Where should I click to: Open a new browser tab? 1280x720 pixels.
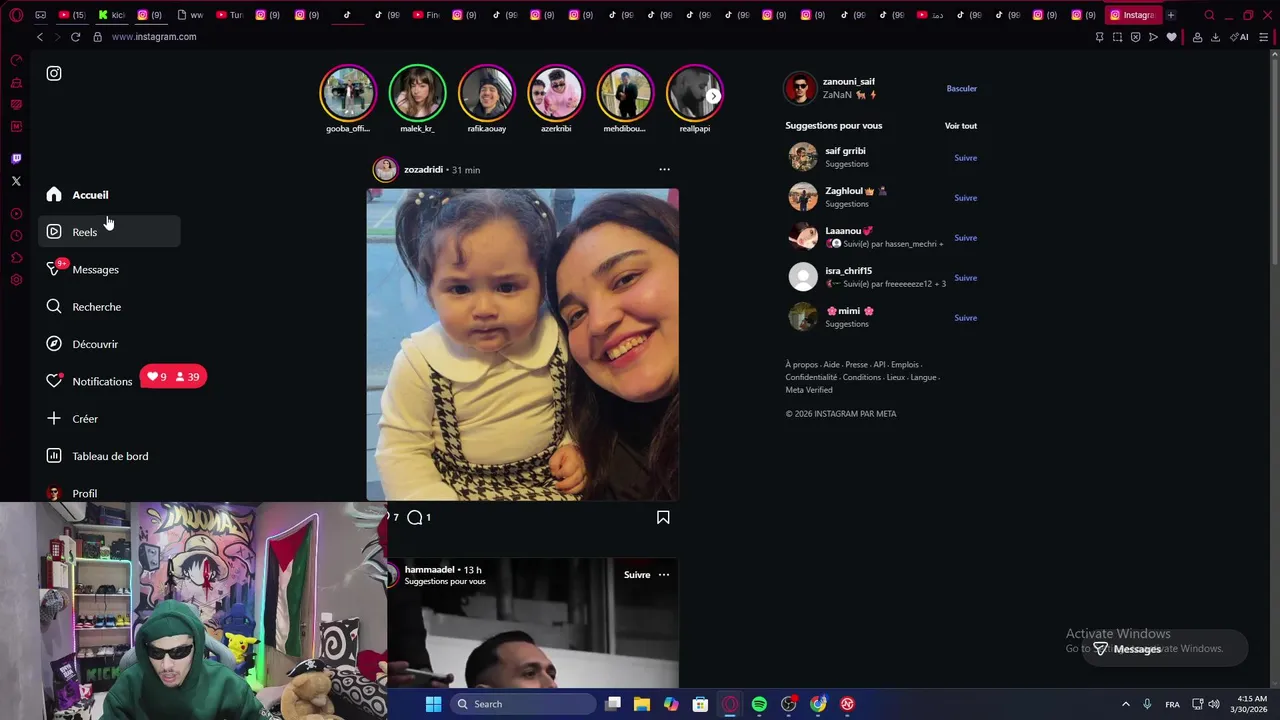(x=1171, y=15)
